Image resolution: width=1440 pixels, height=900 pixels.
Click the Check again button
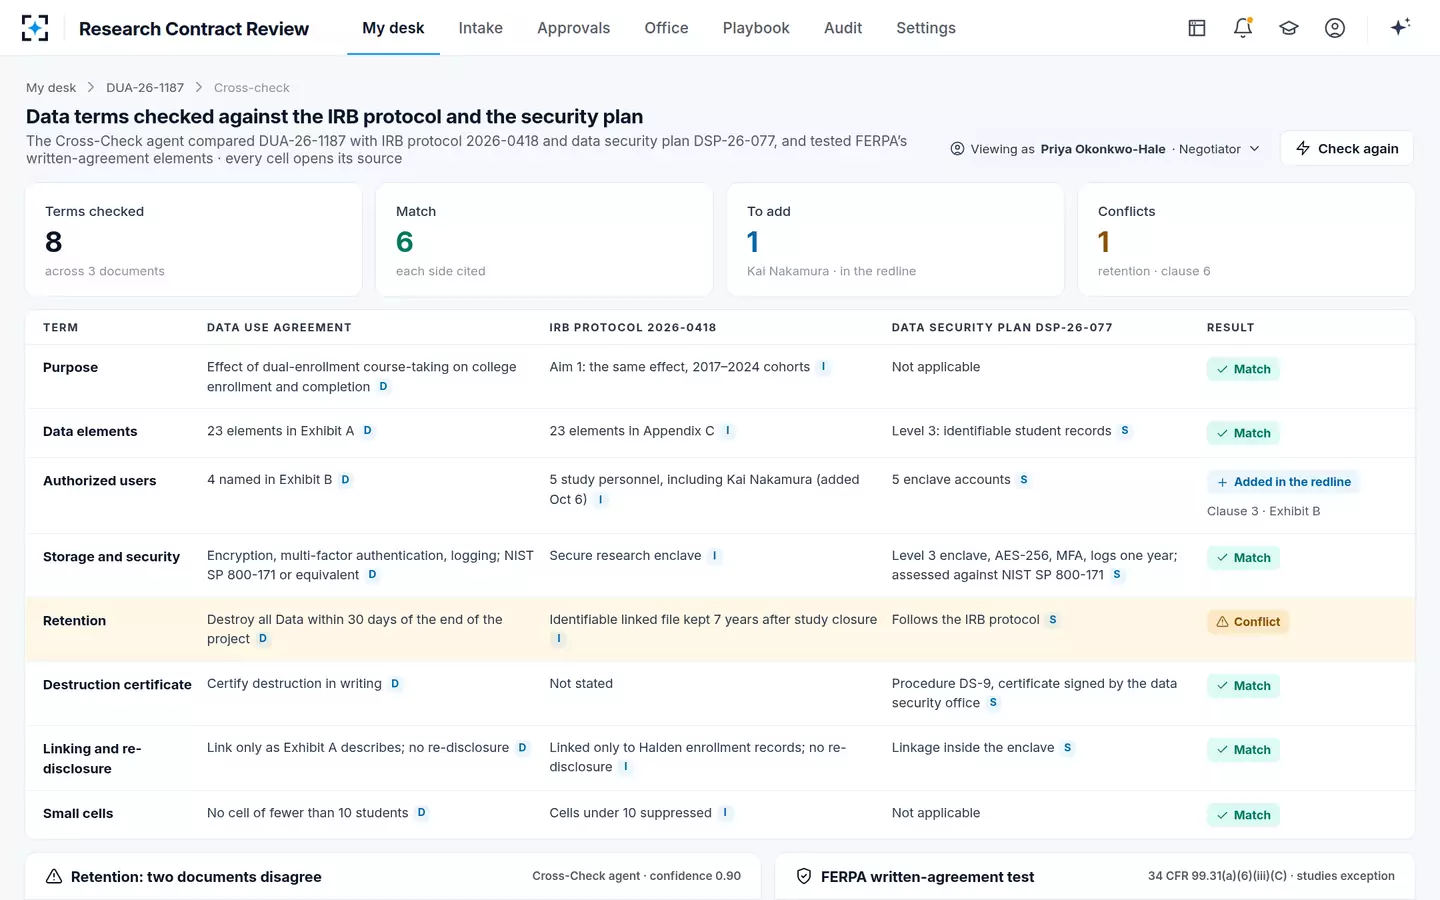click(1347, 148)
